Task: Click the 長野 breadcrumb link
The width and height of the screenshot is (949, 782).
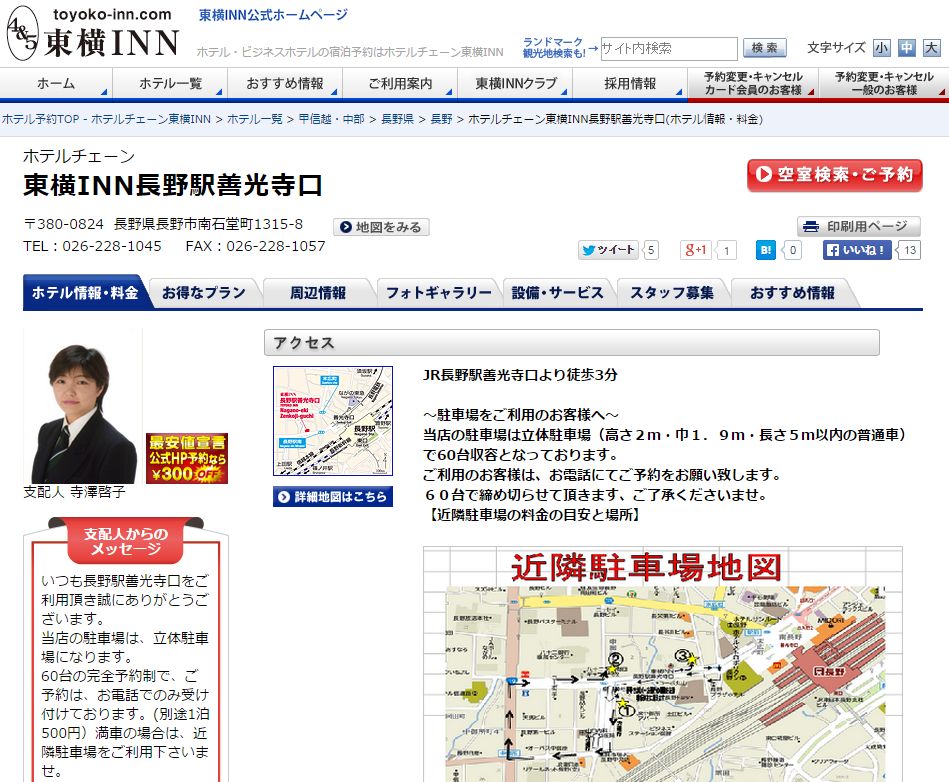Action: (441, 119)
